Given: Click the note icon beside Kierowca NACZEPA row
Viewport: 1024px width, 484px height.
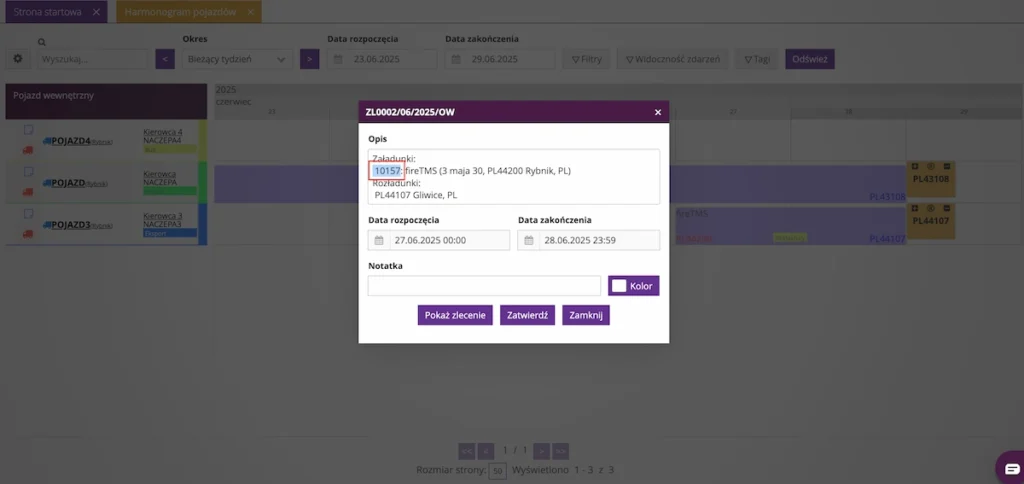Looking at the screenshot, I should (x=28, y=171).
